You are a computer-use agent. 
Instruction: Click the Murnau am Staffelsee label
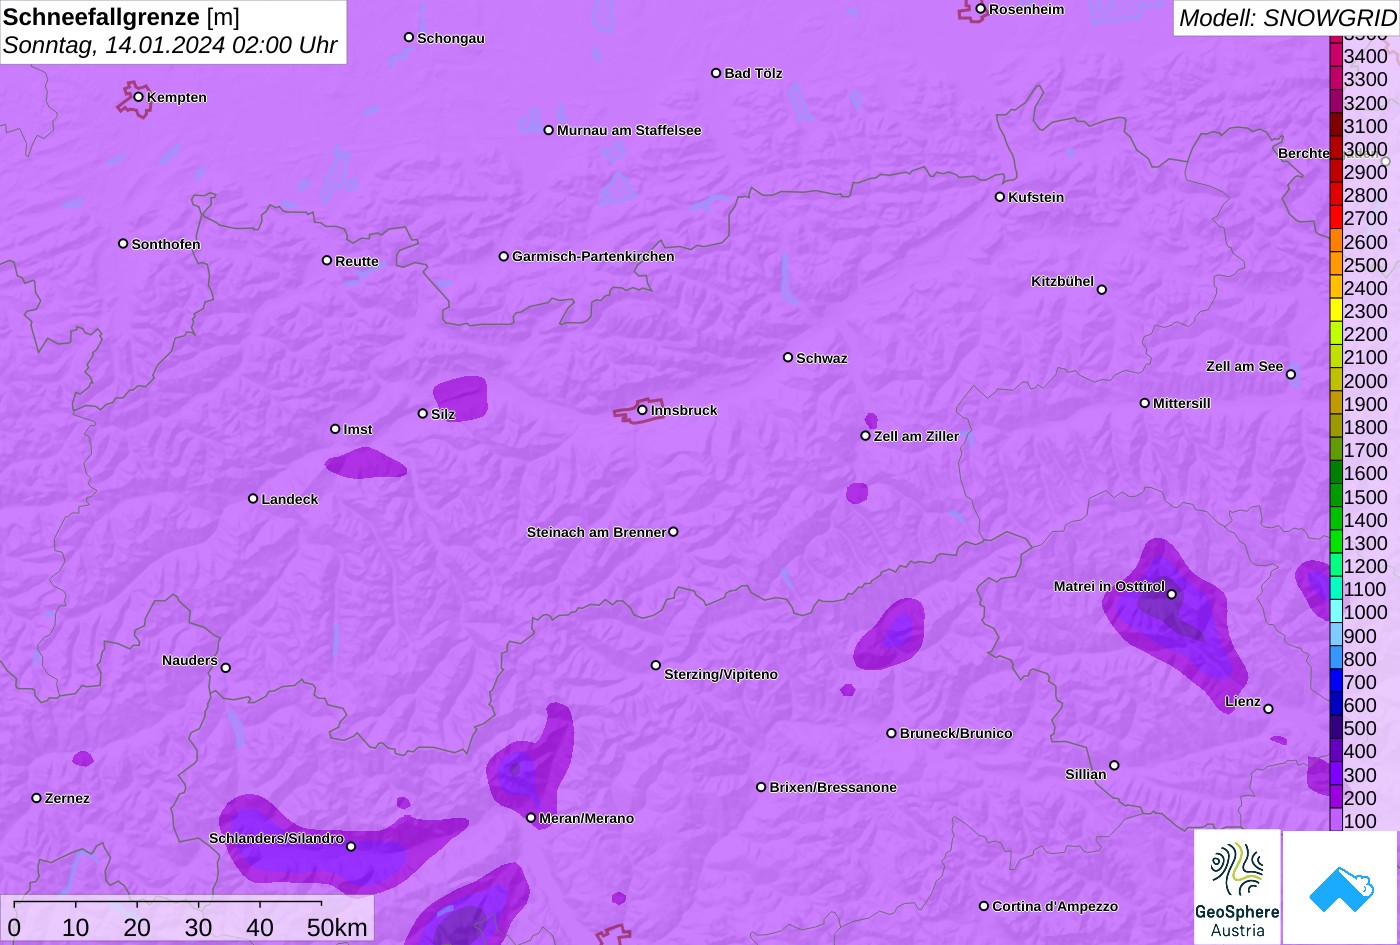(629, 130)
